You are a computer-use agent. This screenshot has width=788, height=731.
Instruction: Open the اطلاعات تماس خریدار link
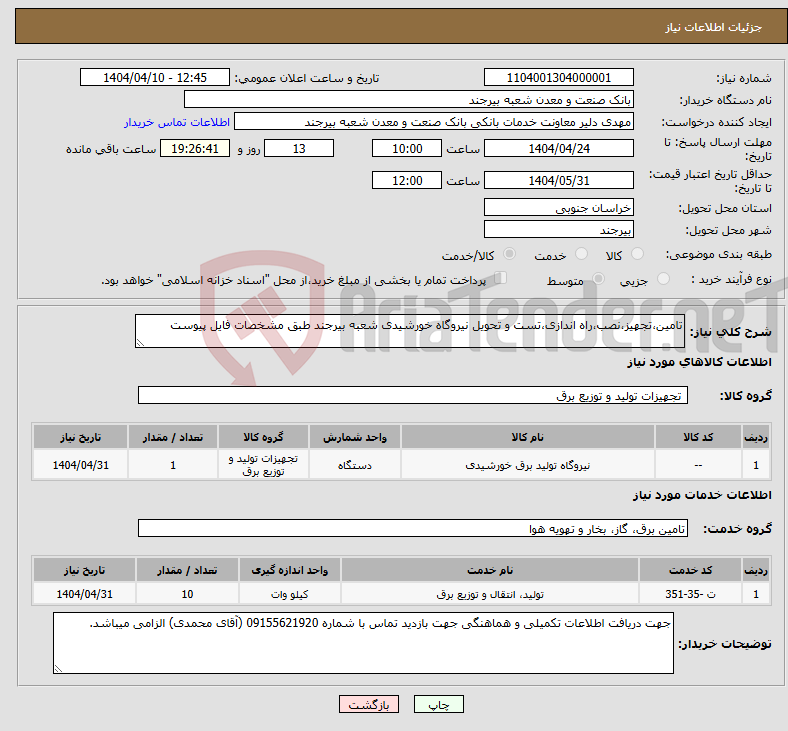(x=177, y=122)
